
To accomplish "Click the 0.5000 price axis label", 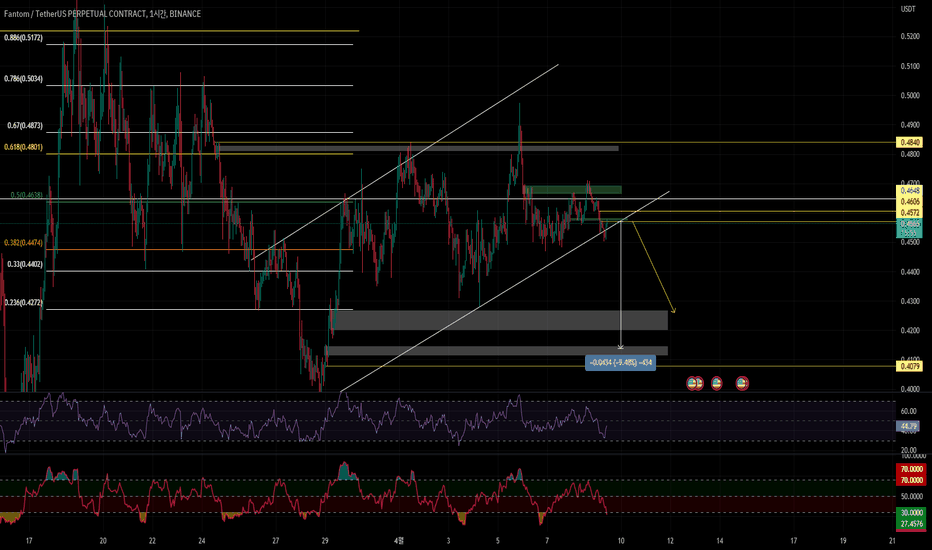I will pyautogui.click(x=910, y=95).
